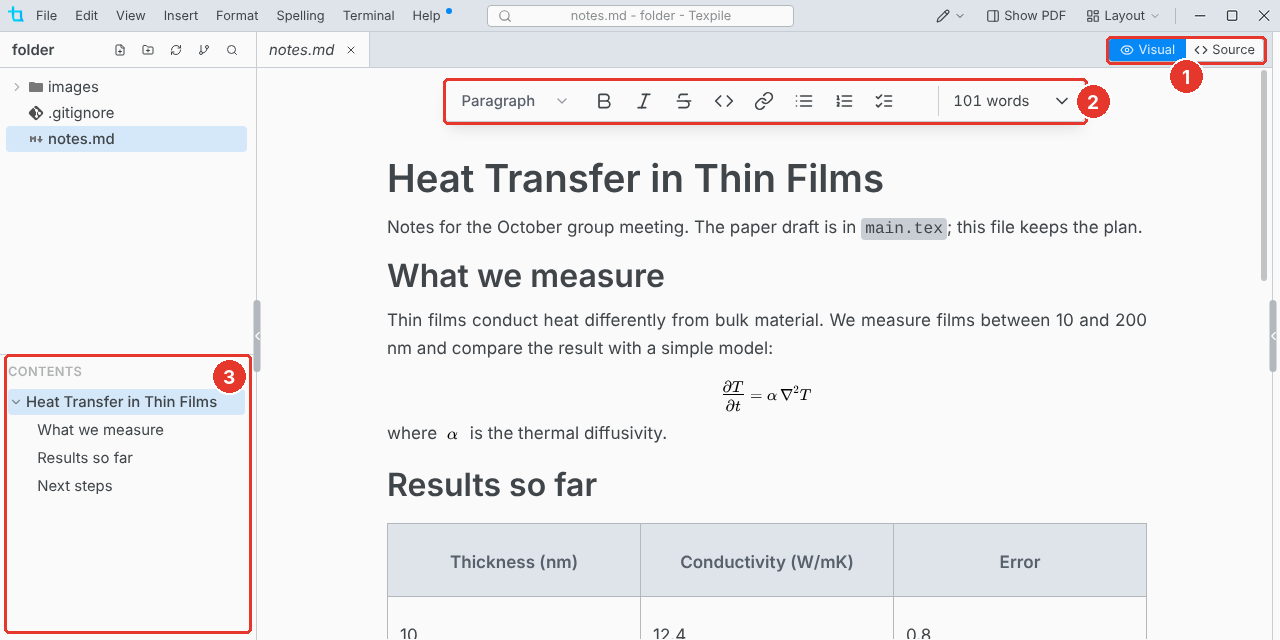Open the Layout dropdown
The height and width of the screenshot is (640, 1280).
click(1123, 16)
